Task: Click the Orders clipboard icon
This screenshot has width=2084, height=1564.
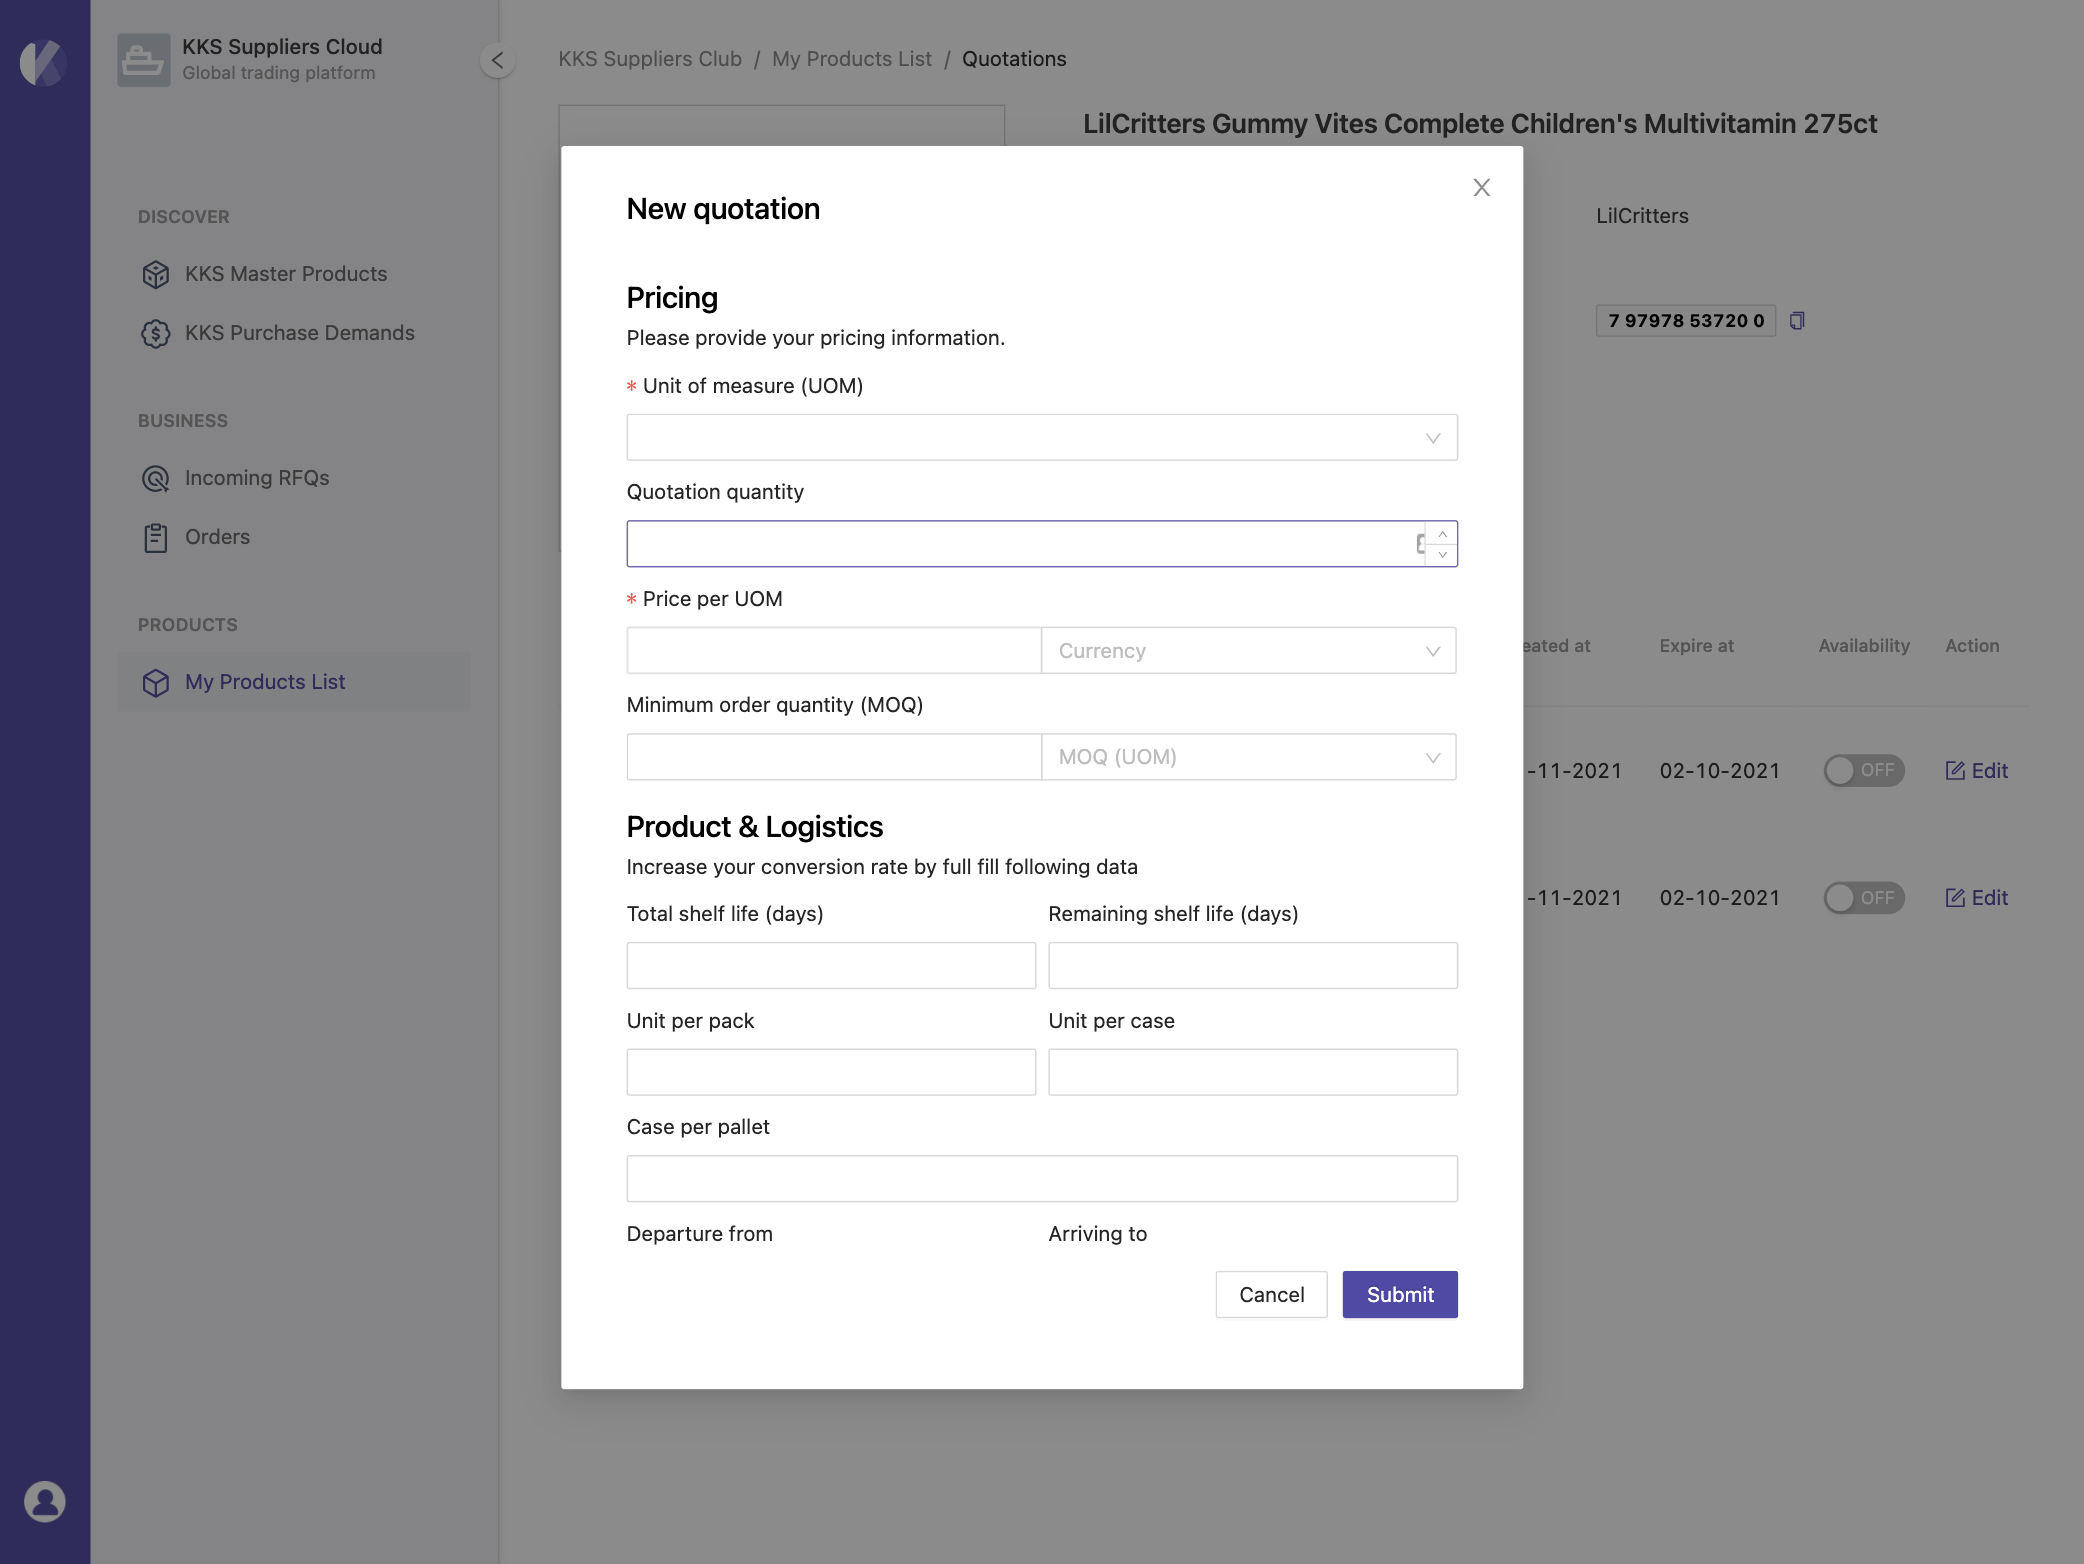Action: tap(155, 538)
